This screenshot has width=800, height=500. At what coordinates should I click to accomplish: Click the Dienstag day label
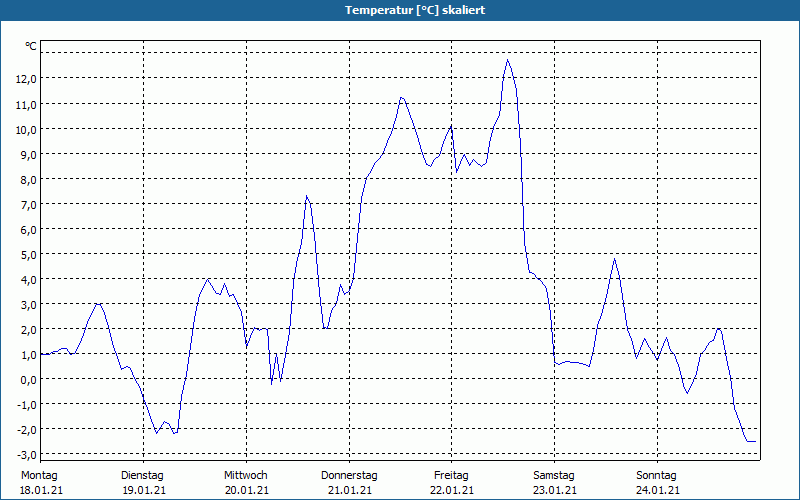(x=142, y=476)
